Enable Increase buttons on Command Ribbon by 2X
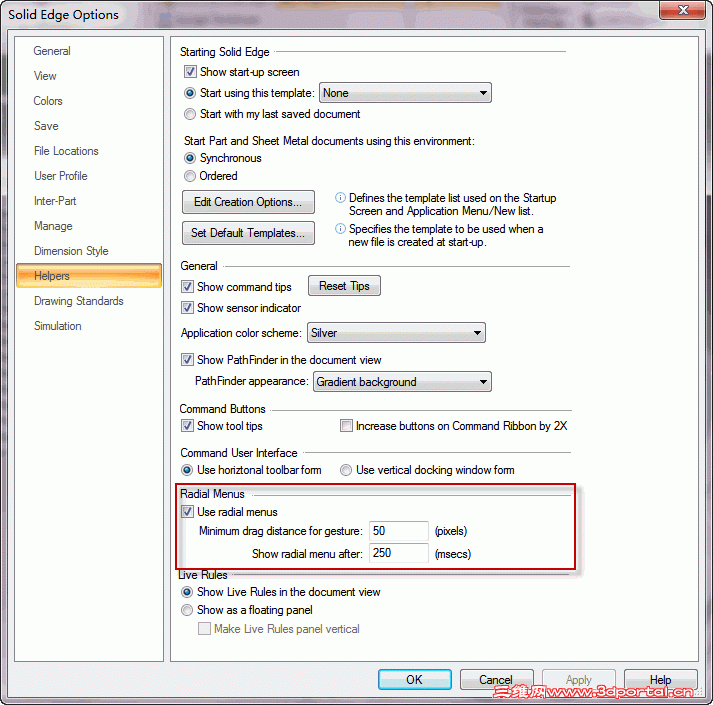 (346, 426)
